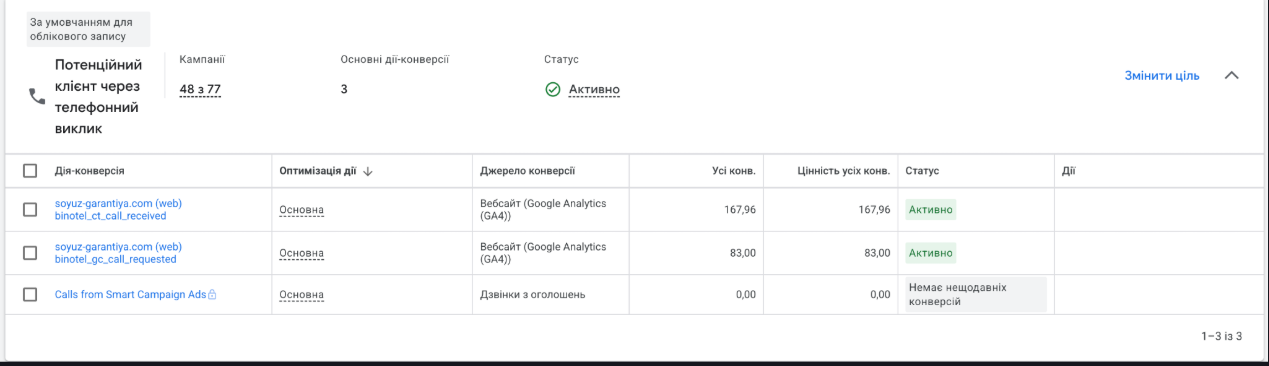Viewport: 1269px width, 366px height.
Task: Click the Дії column header
Action: [1068, 171]
